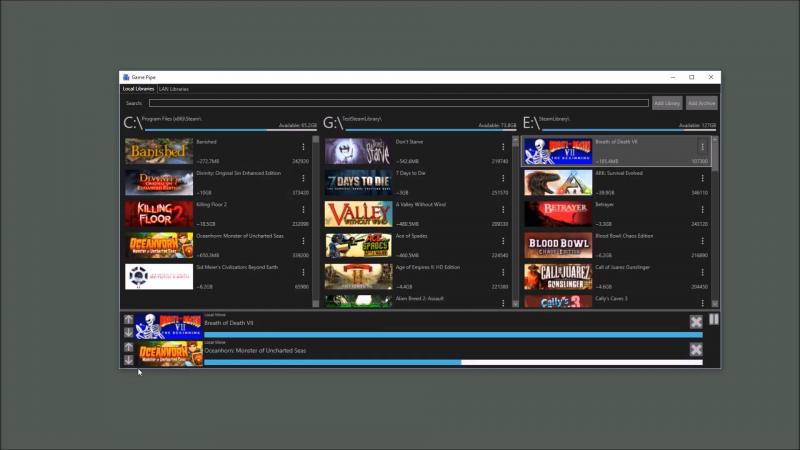The height and width of the screenshot is (450, 800).
Task: Click the G:\ library drive header
Action: pos(333,123)
